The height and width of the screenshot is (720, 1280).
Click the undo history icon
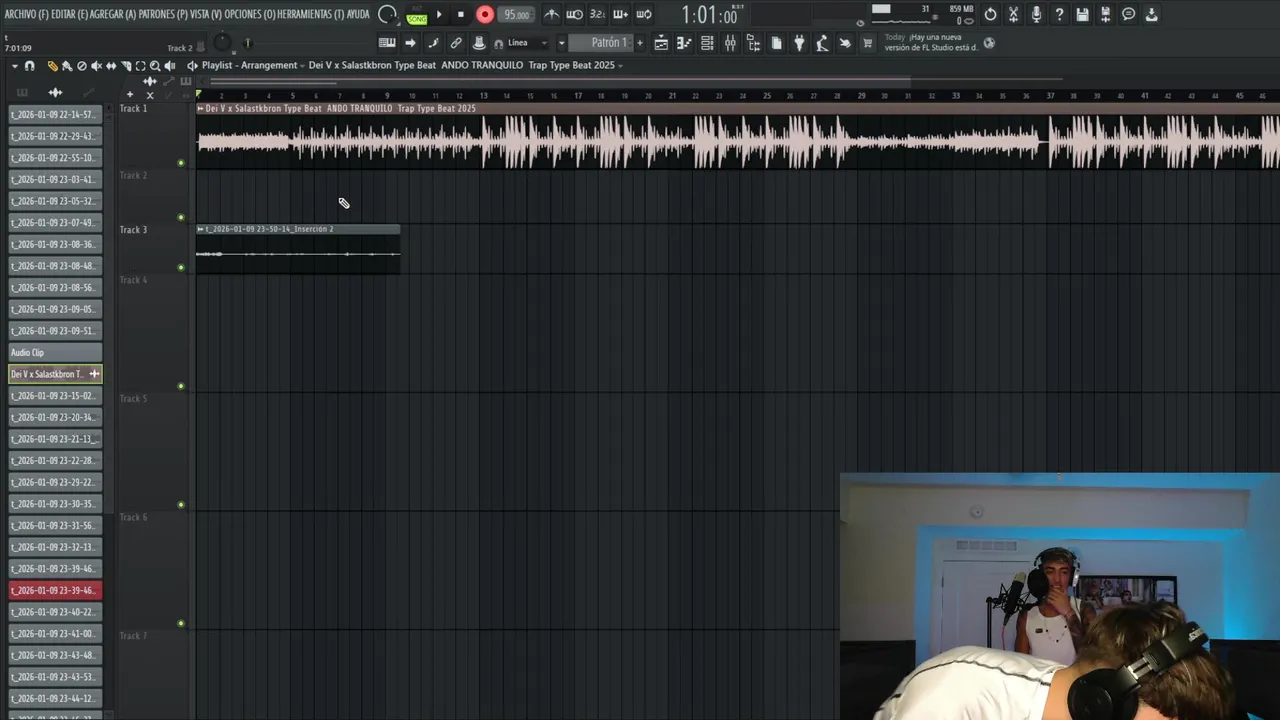[990, 14]
